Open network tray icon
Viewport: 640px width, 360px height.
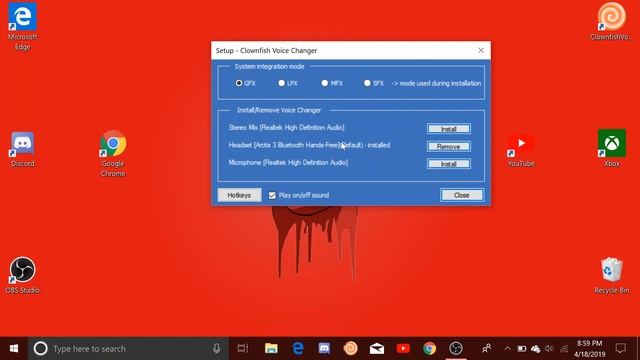click(564, 349)
